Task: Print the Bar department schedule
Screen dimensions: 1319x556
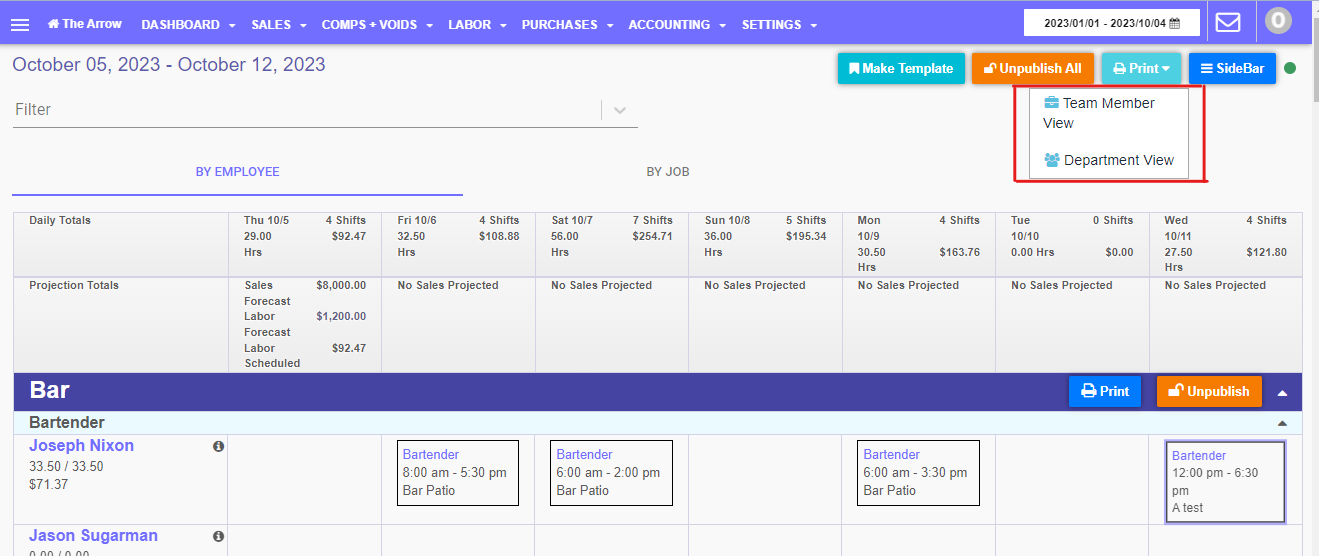Action: pyautogui.click(x=1104, y=391)
